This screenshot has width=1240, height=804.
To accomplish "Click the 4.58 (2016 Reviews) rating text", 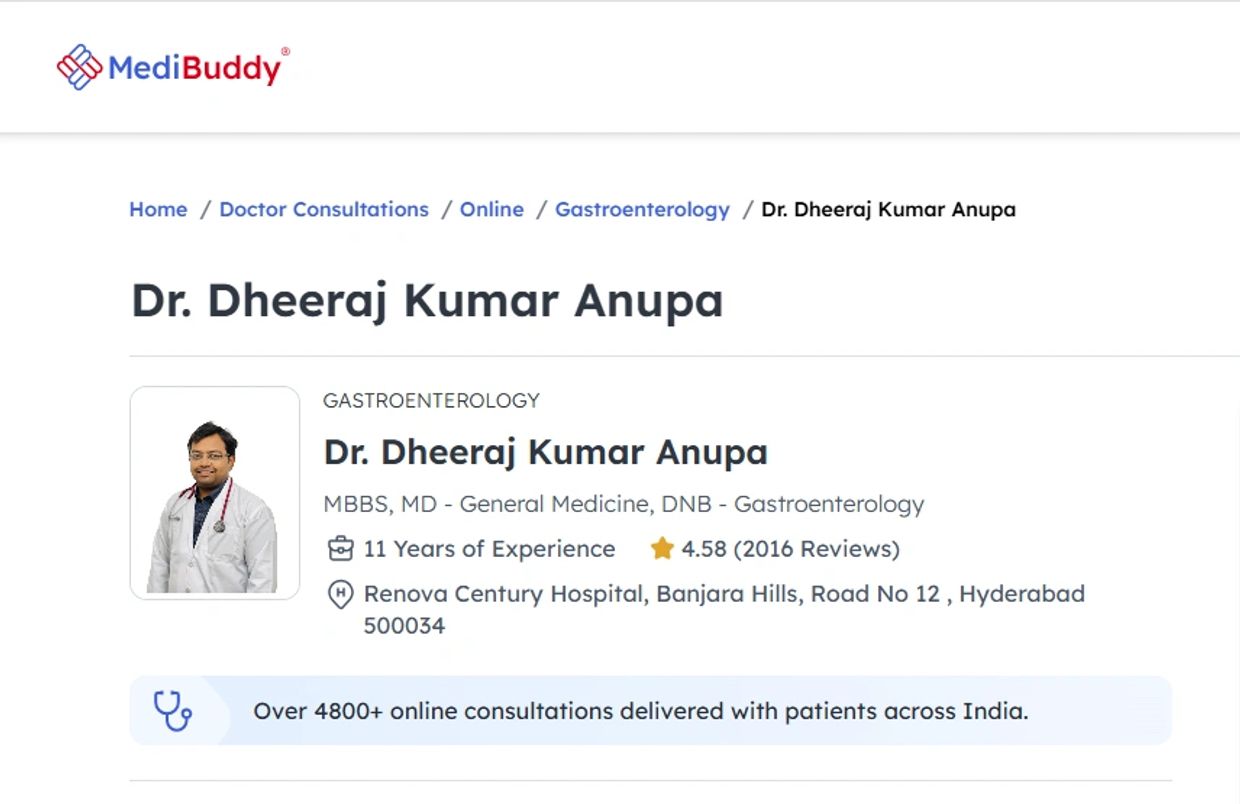I will pyautogui.click(x=790, y=549).
